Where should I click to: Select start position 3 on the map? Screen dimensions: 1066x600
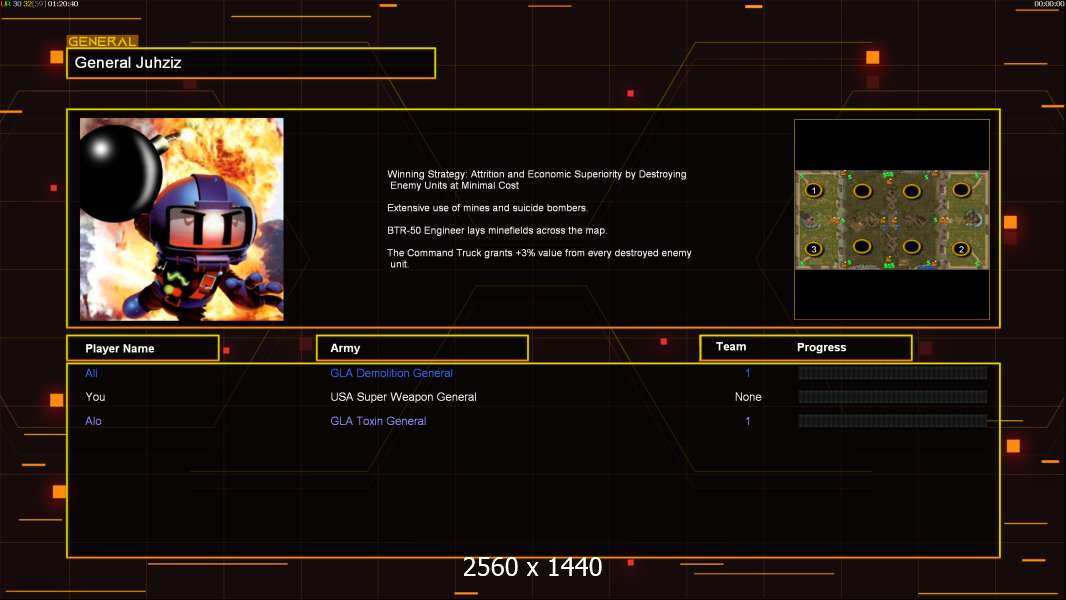coord(814,249)
